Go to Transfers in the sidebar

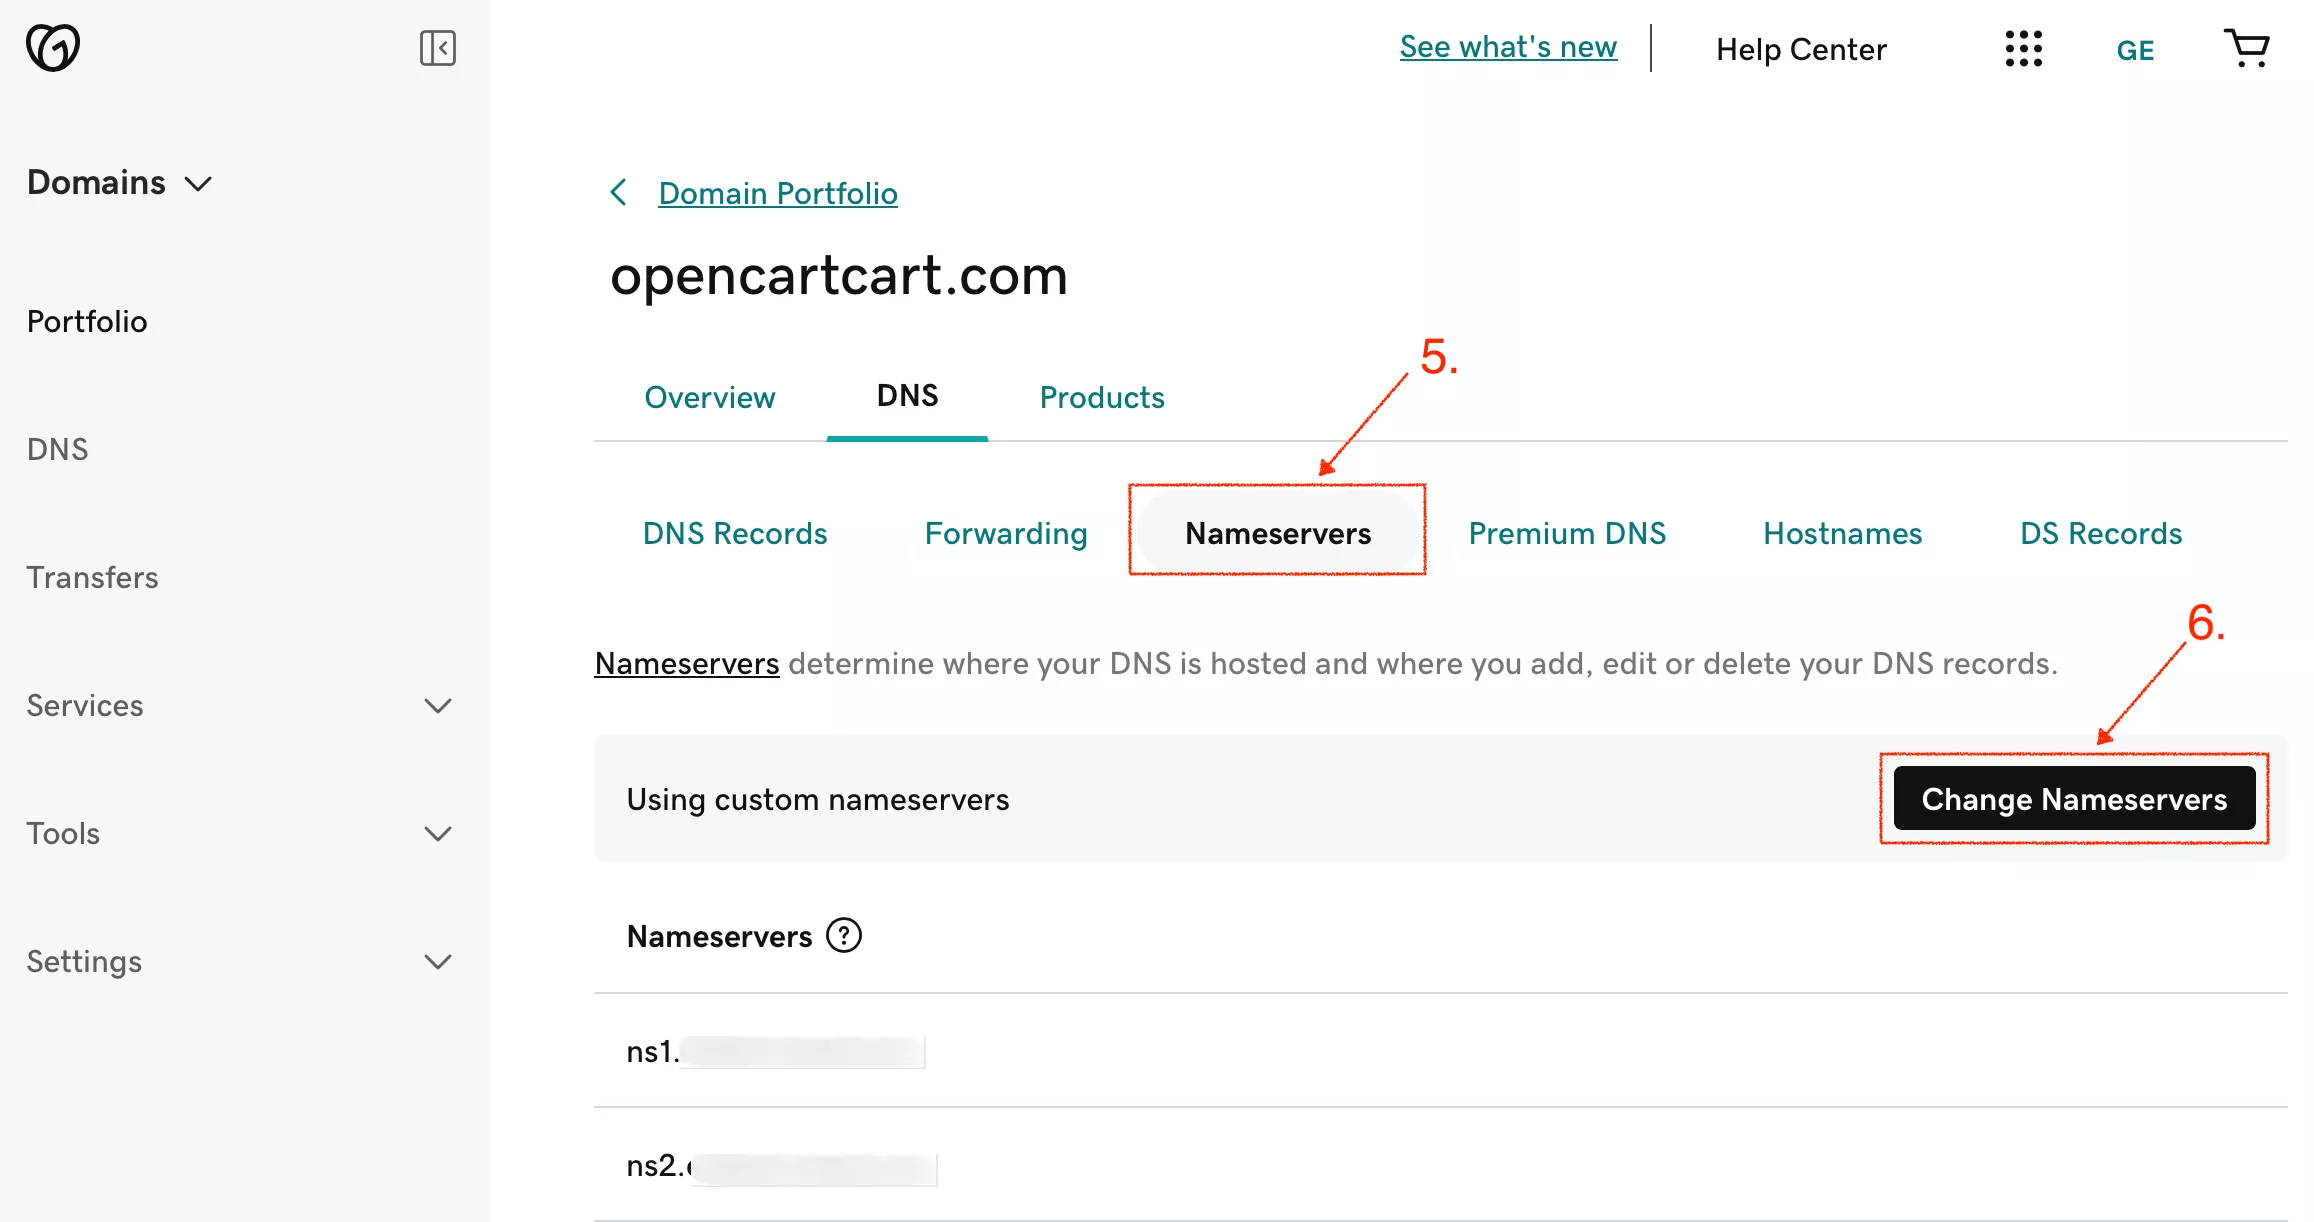pyautogui.click(x=92, y=578)
